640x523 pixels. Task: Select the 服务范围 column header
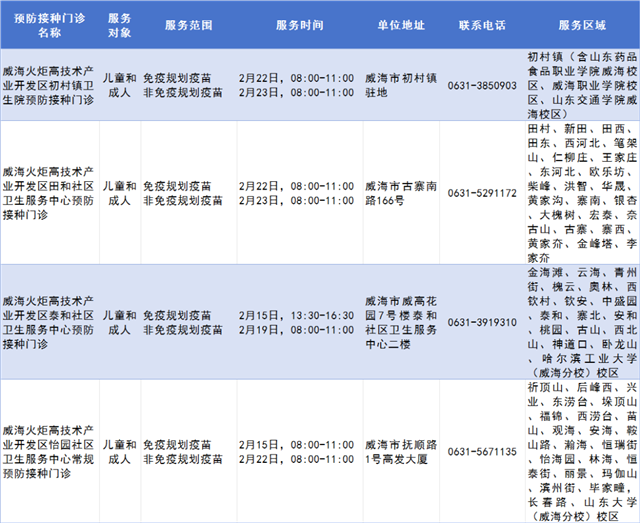[186, 25]
